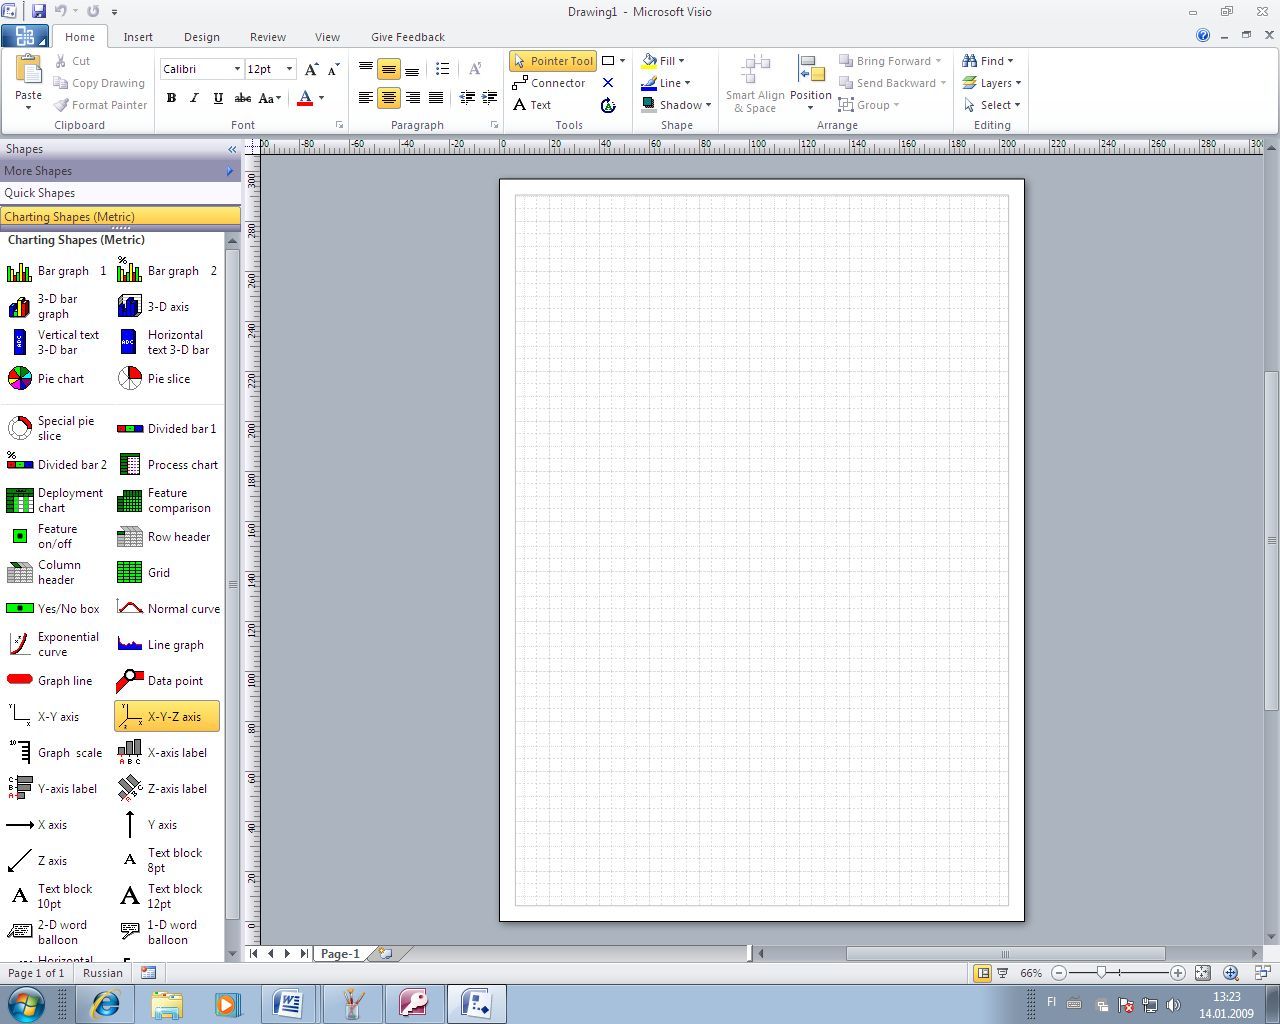Image resolution: width=1280 pixels, height=1024 pixels.
Task: Toggle bold formatting
Action: [x=170, y=98]
